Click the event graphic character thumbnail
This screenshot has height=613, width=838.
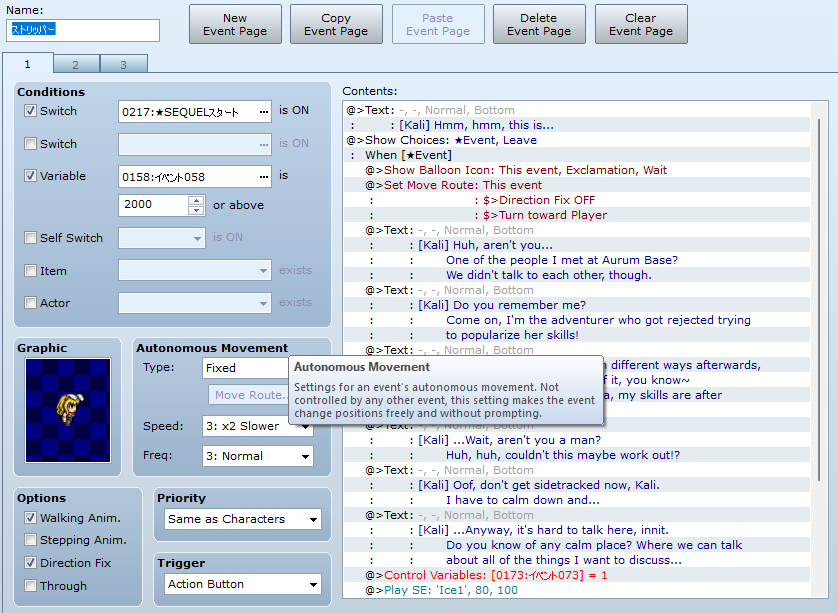click(69, 410)
